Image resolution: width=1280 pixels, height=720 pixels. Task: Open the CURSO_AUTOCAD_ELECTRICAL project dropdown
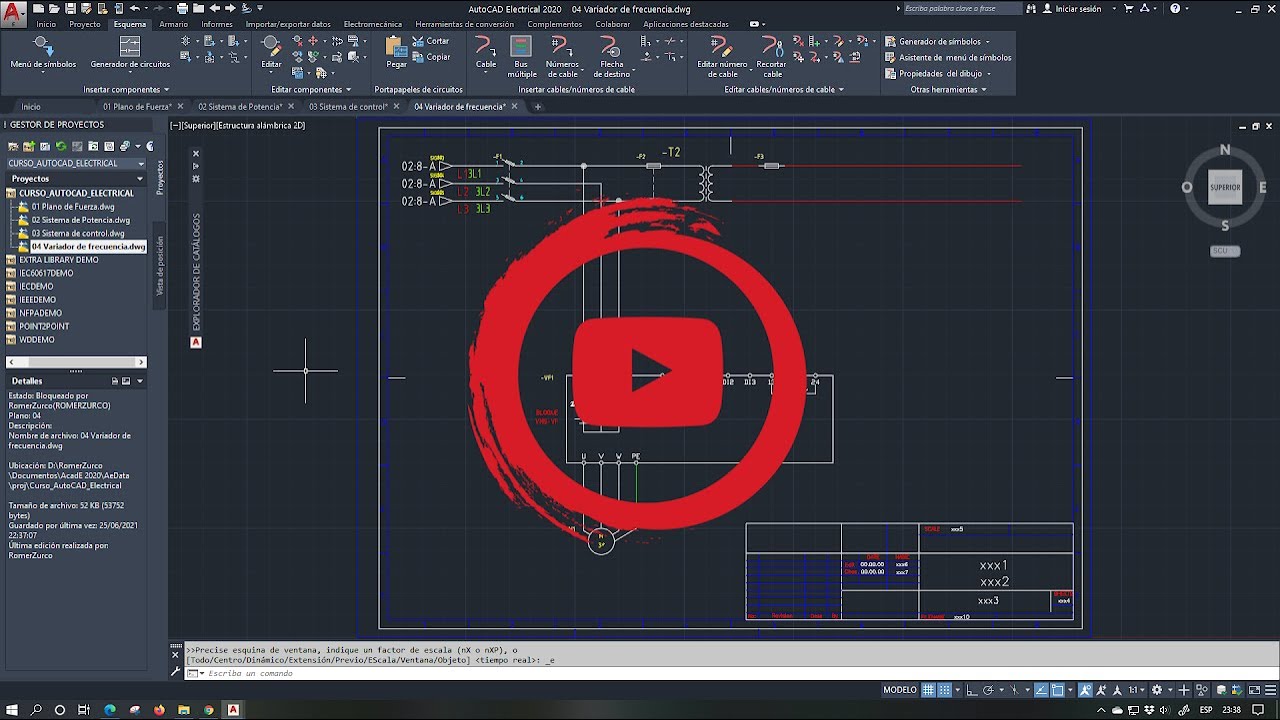pyautogui.click(x=76, y=163)
